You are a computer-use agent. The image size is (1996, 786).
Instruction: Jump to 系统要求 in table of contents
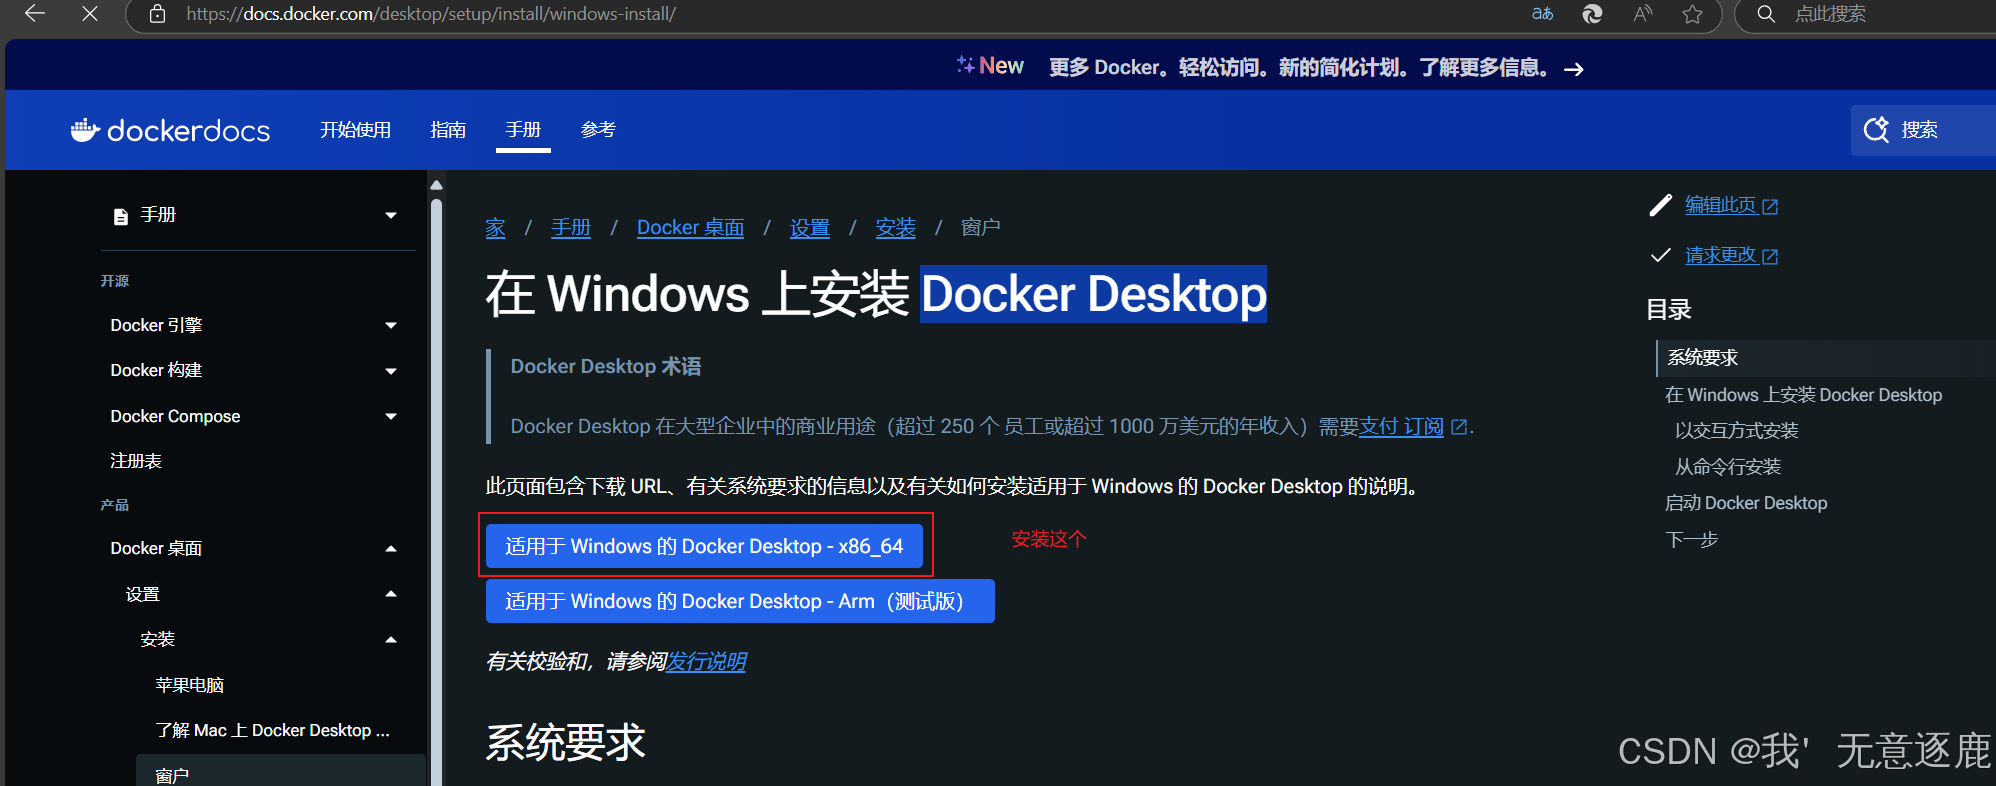click(1702, 358)
